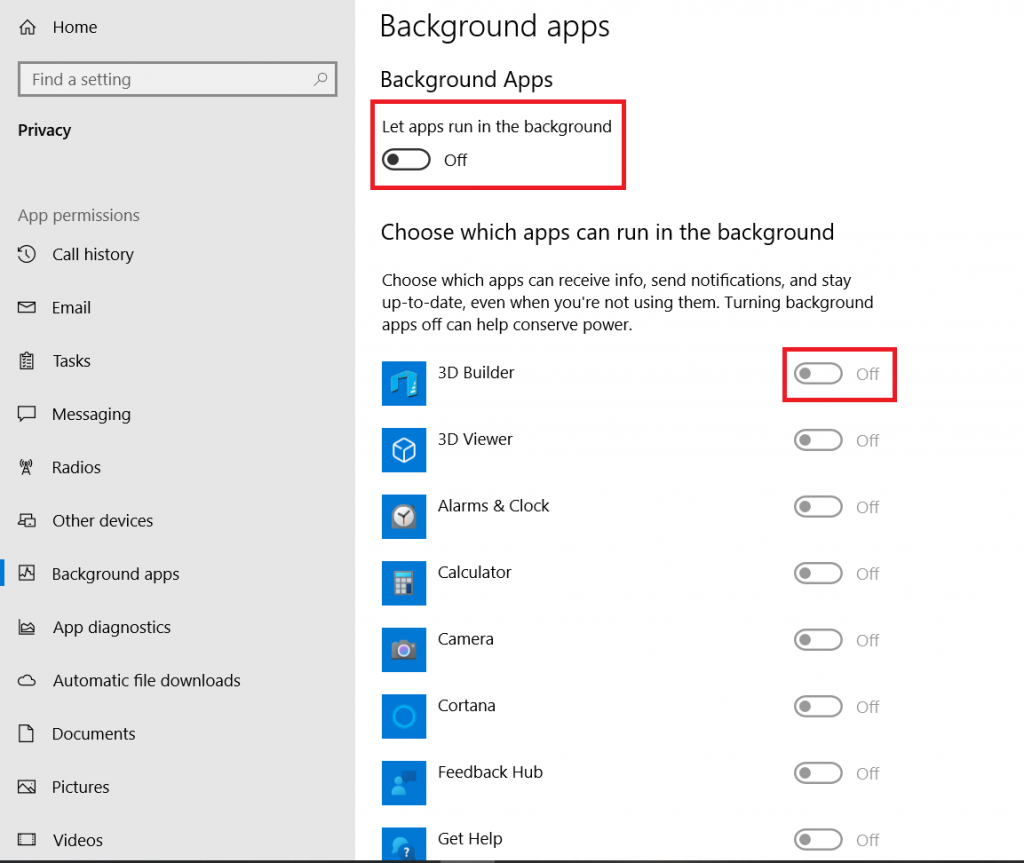The height and width of the screenshot is (863, 1024).
Task: Open Other devices settings
Action: (x=27, y=520)
